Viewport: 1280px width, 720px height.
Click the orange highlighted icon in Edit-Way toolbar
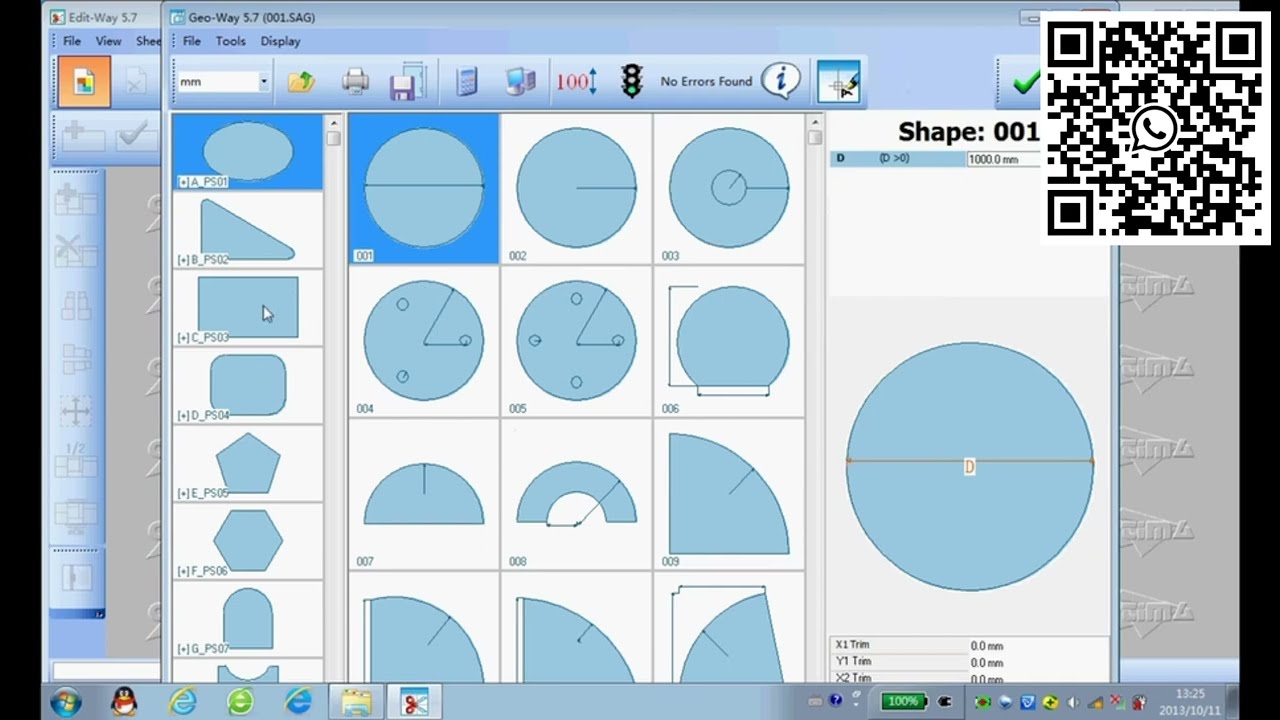[x=84, y=82]
